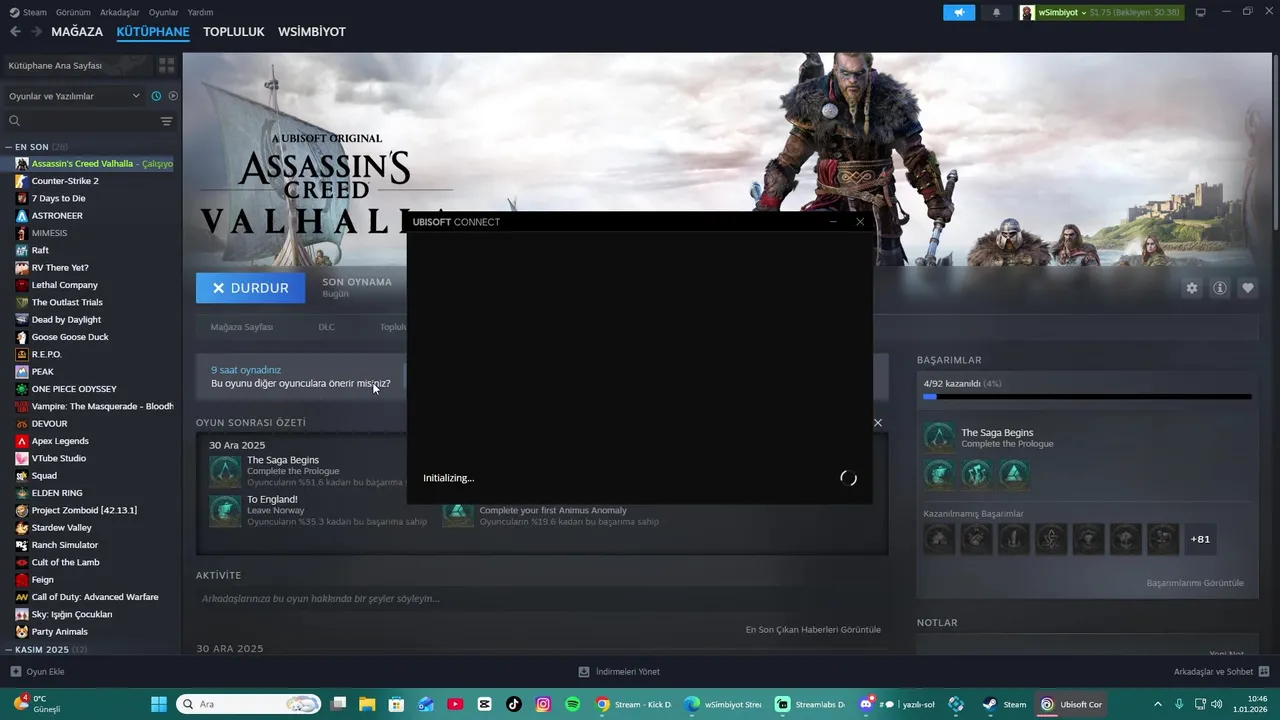Show the +81 unearned achievements
The width and height of the screenshot is (1280, 720).
point(1200,539)
